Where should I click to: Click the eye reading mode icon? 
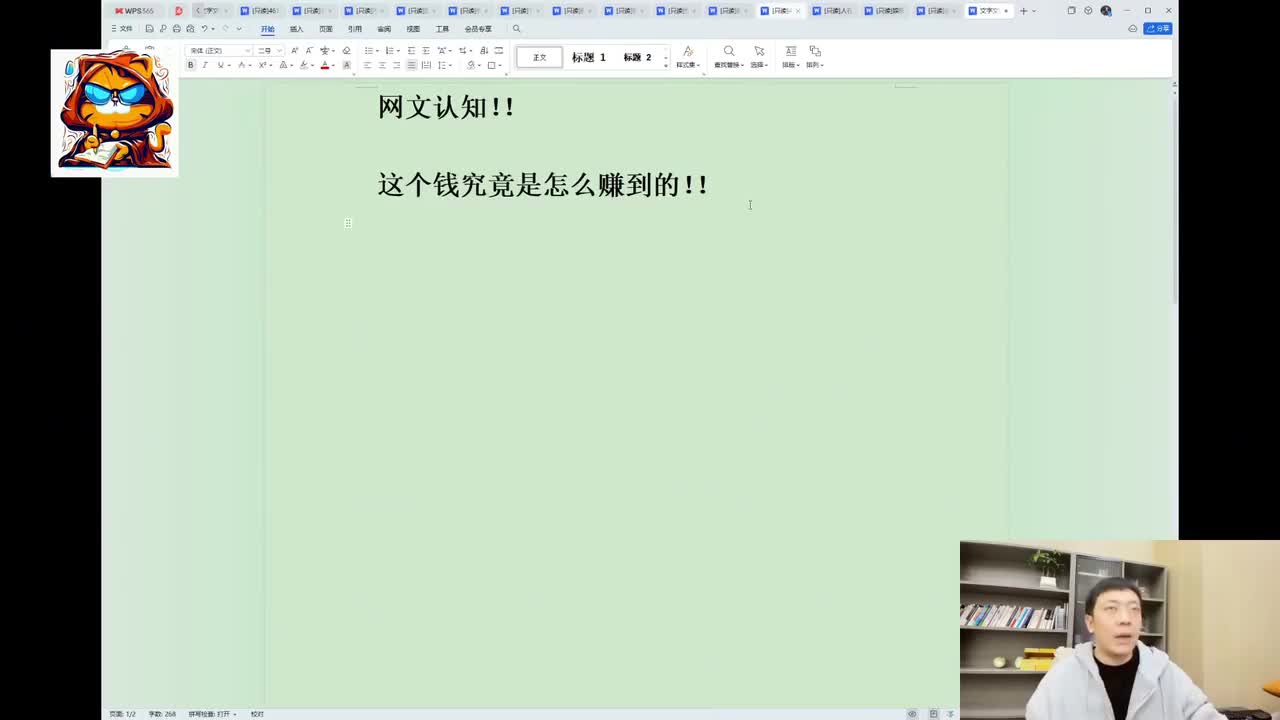tap(912, 714)
